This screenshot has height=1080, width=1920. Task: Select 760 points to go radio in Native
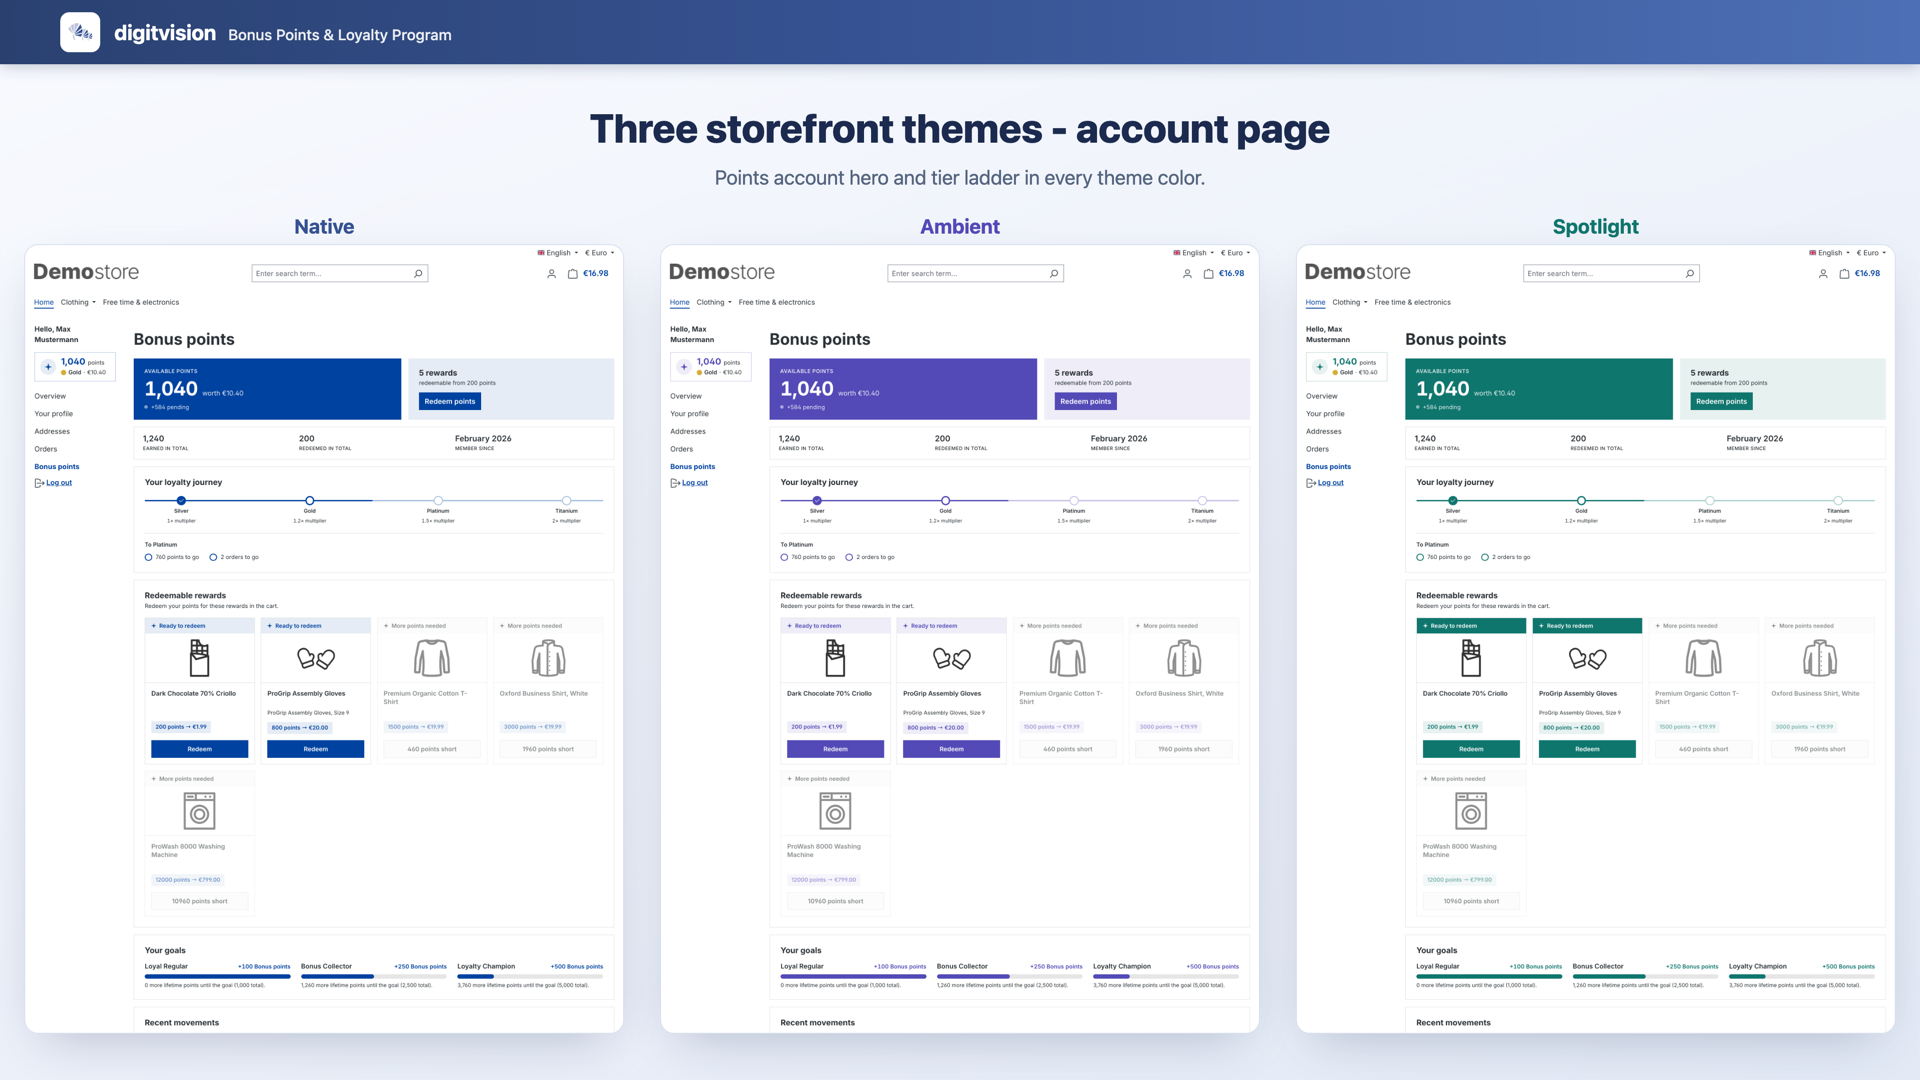(x=148, y=557)
